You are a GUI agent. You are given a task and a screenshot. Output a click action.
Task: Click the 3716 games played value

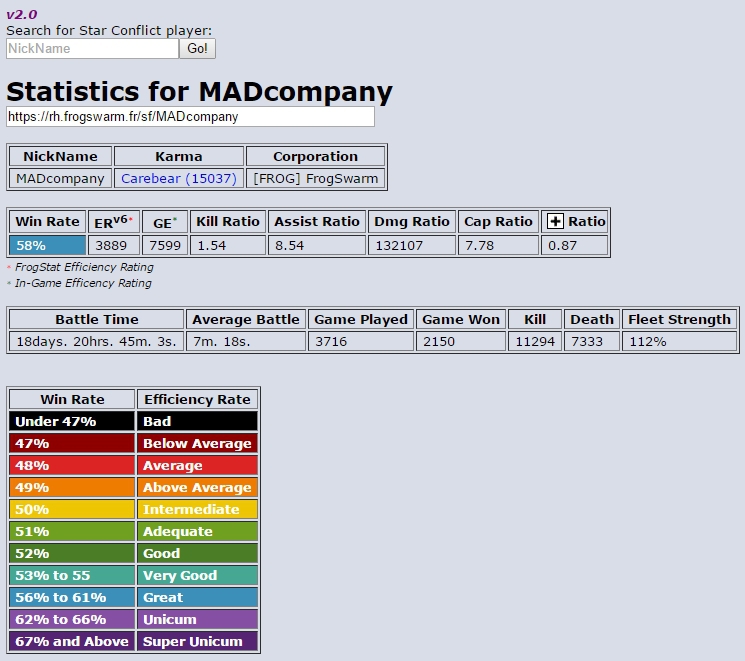pos(361,342)
